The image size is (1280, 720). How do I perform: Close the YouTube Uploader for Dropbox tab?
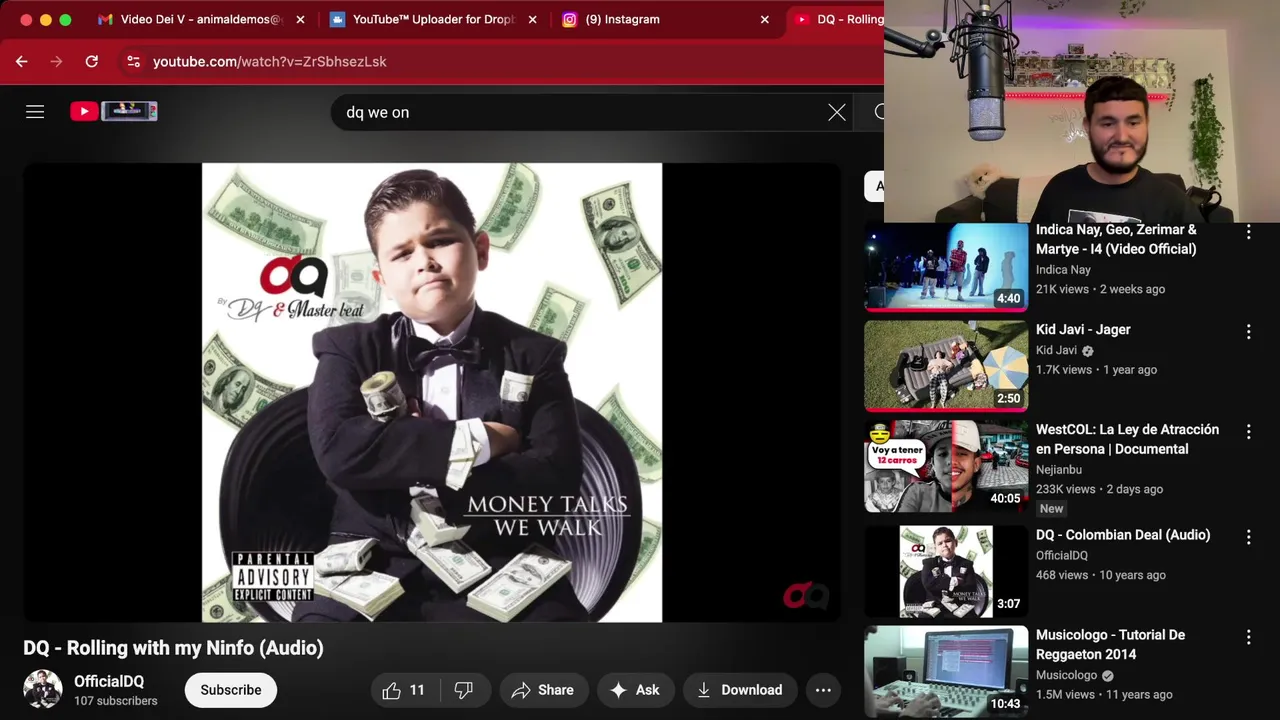pos(532,19)
